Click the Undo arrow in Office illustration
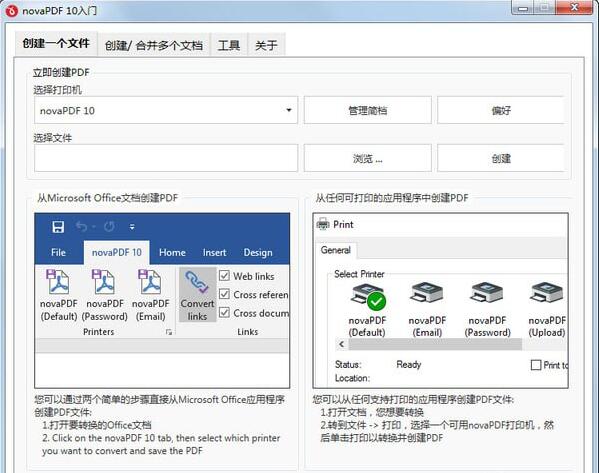This screenshot has width=599, height=473. [81, 227]
